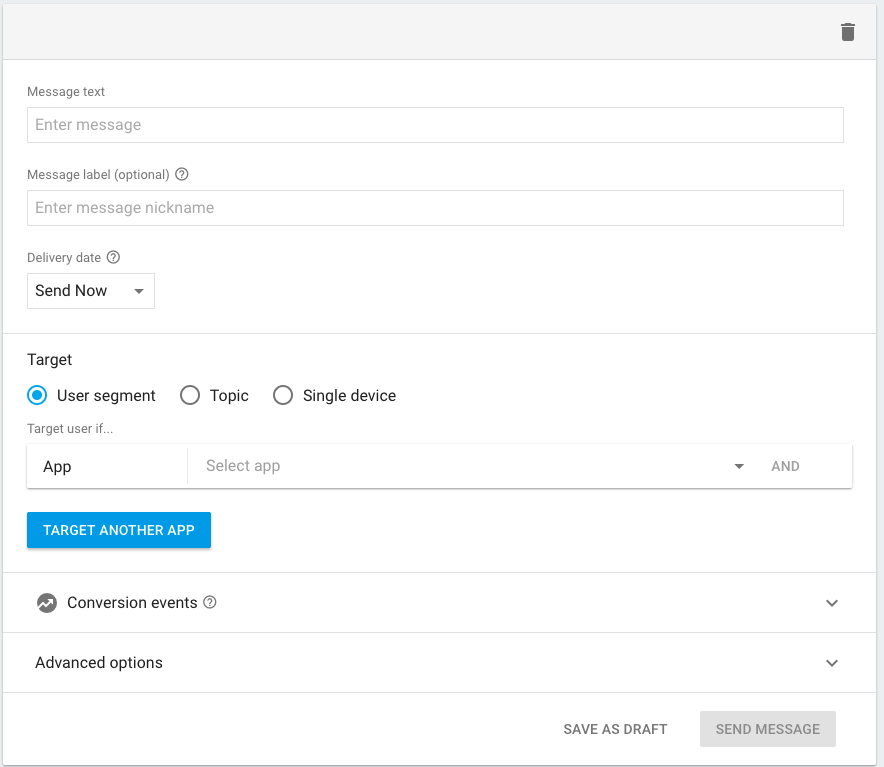Select Single device radio button
This screenshot has height=767, width=884.
283,395
